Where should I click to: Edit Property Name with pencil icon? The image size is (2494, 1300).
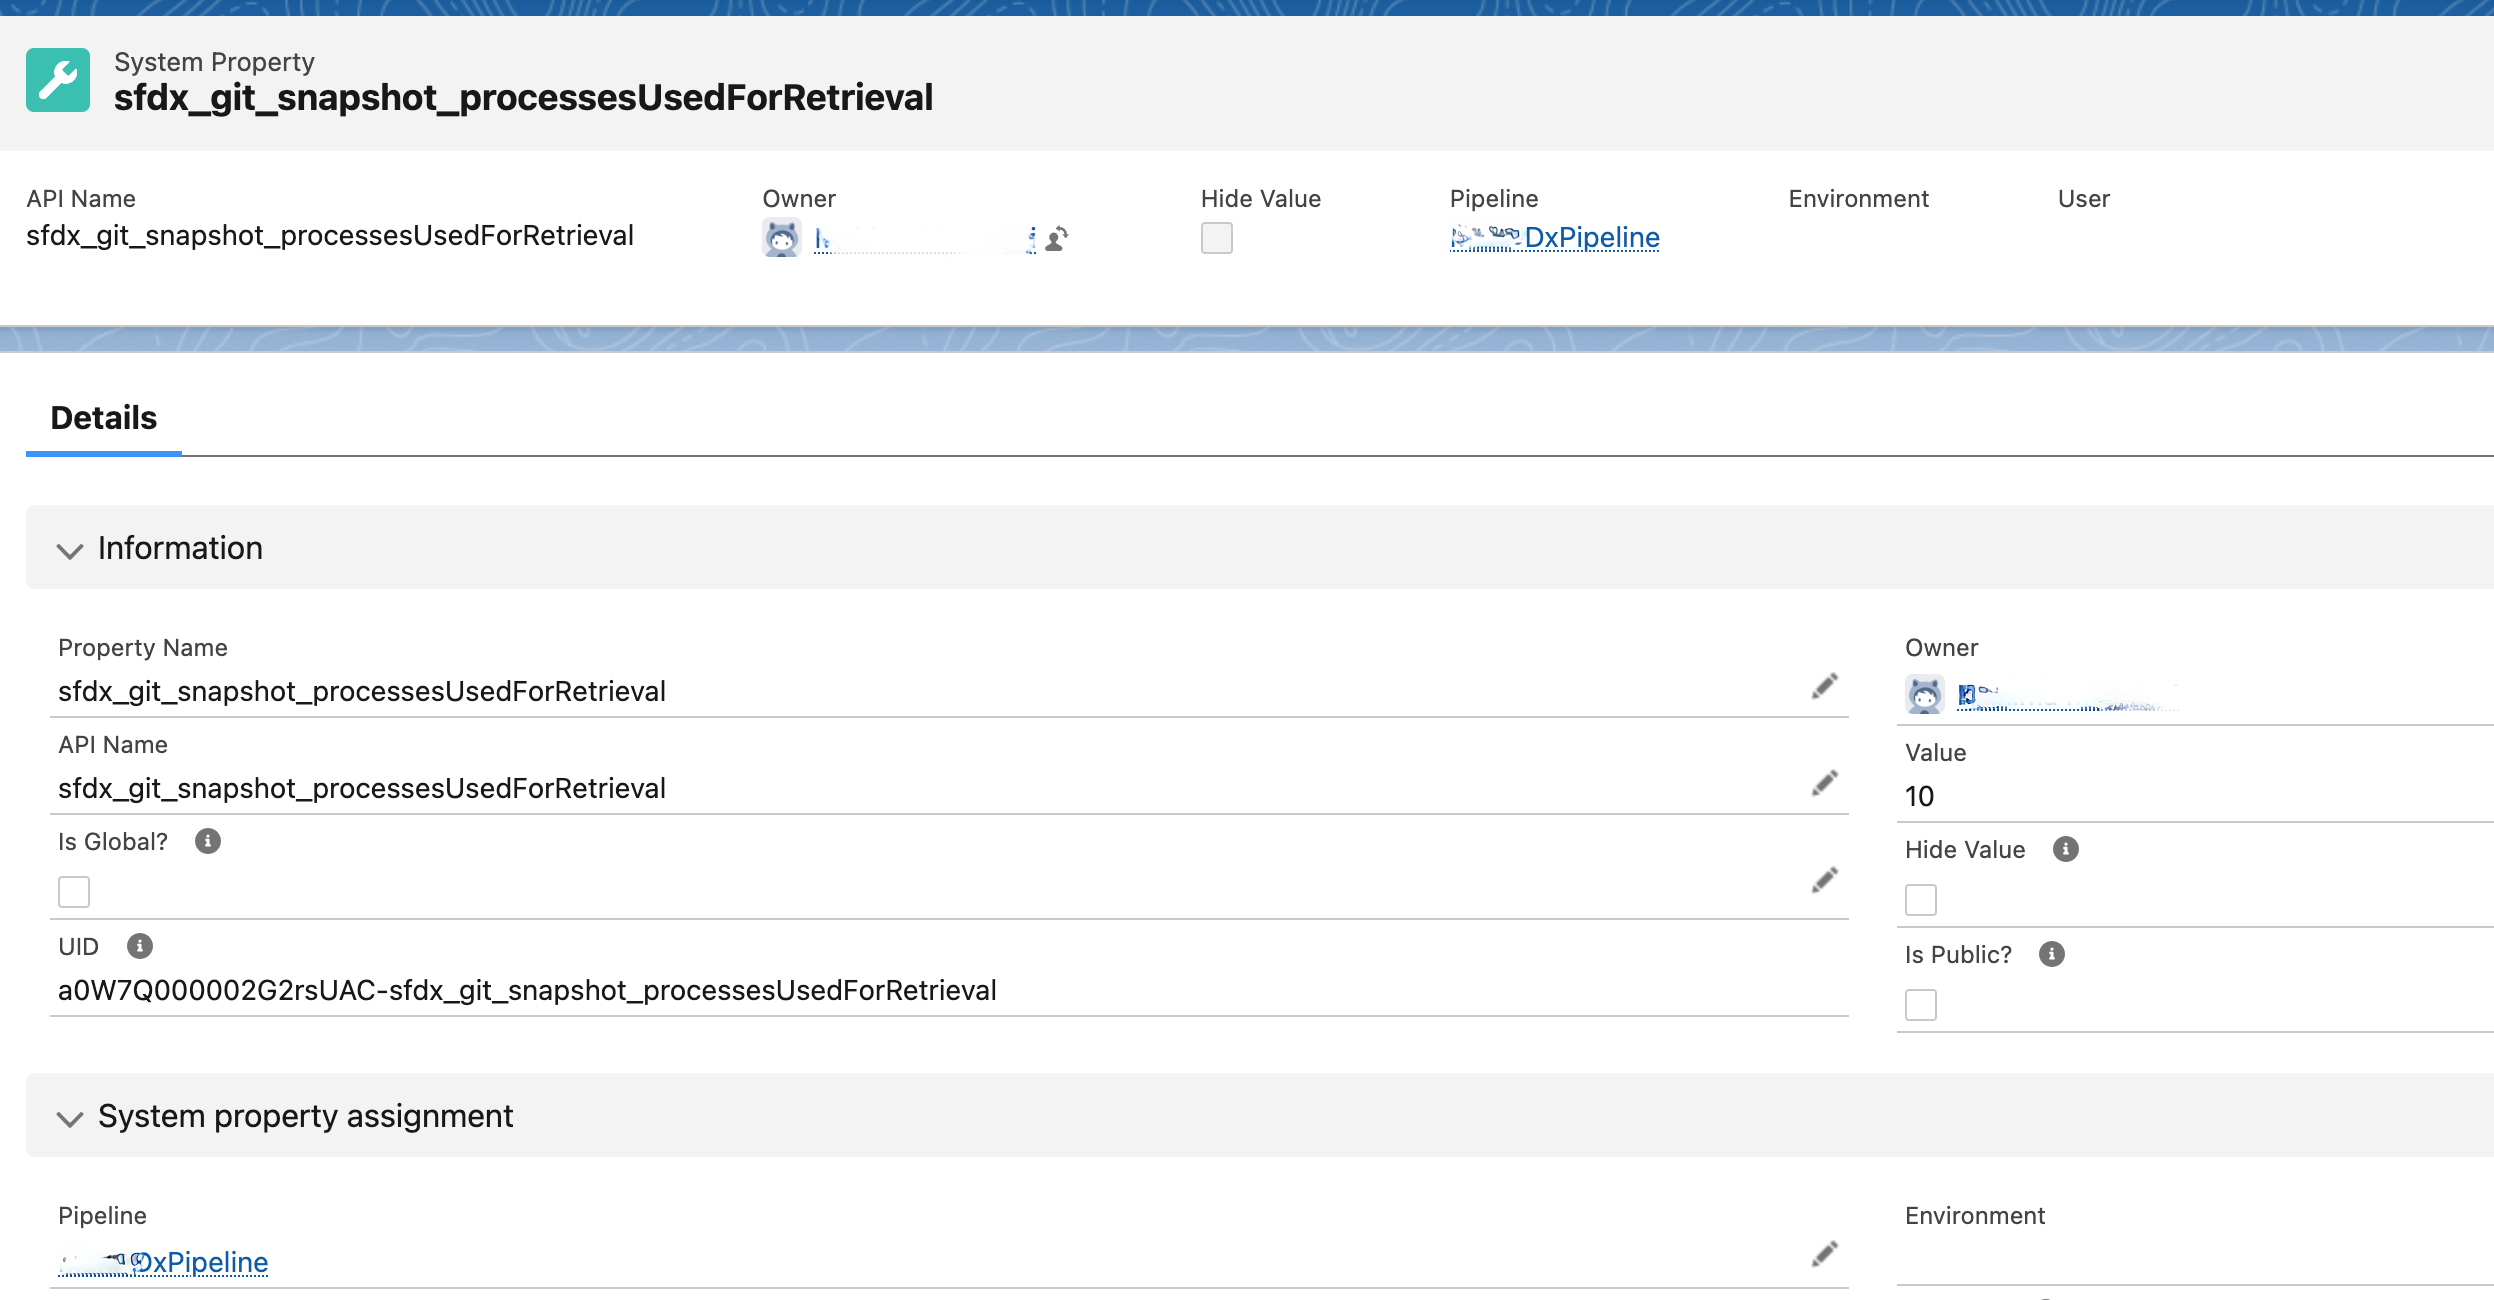tap(1824, 686)
